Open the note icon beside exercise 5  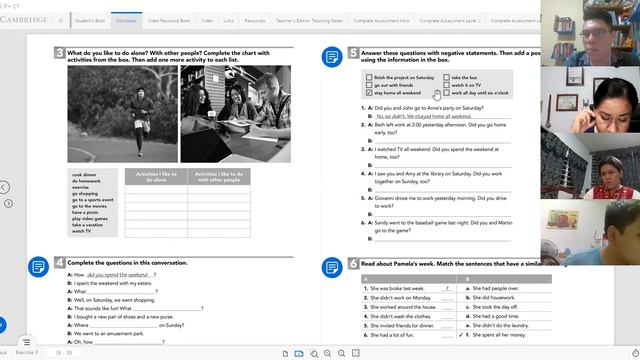(x=332, y=57)
